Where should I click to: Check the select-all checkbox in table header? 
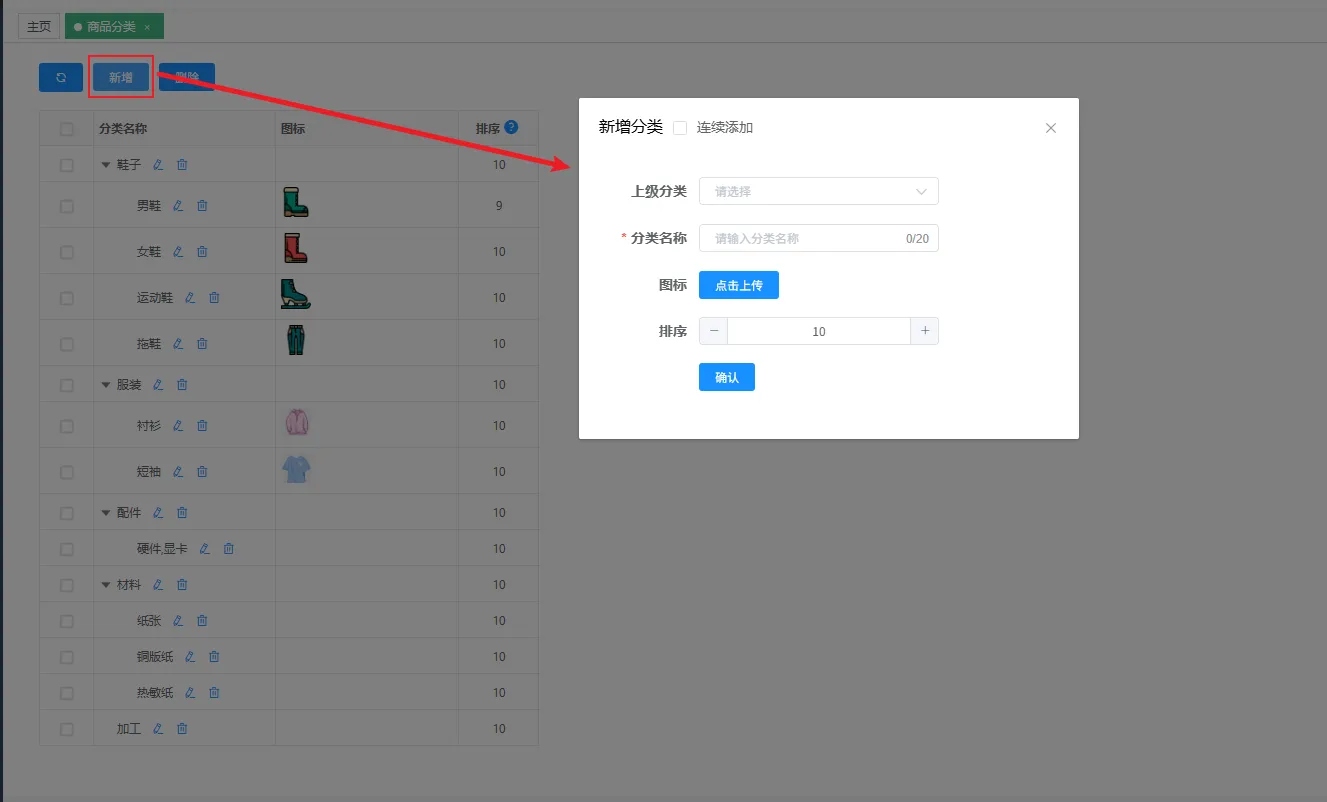[x=67, y=129]
